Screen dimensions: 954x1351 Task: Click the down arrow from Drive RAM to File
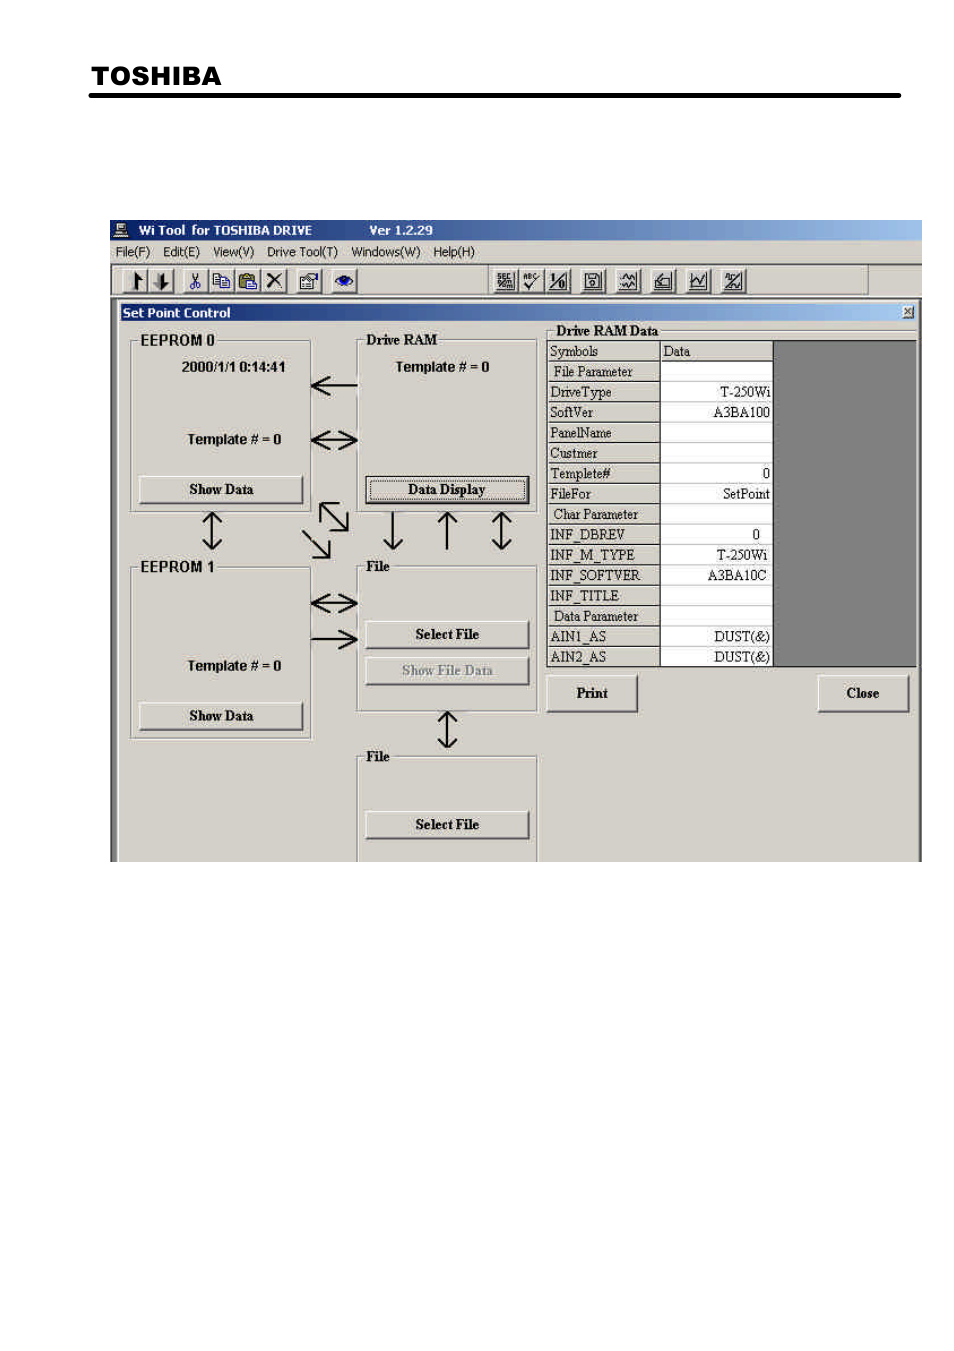tap(393, 531)
